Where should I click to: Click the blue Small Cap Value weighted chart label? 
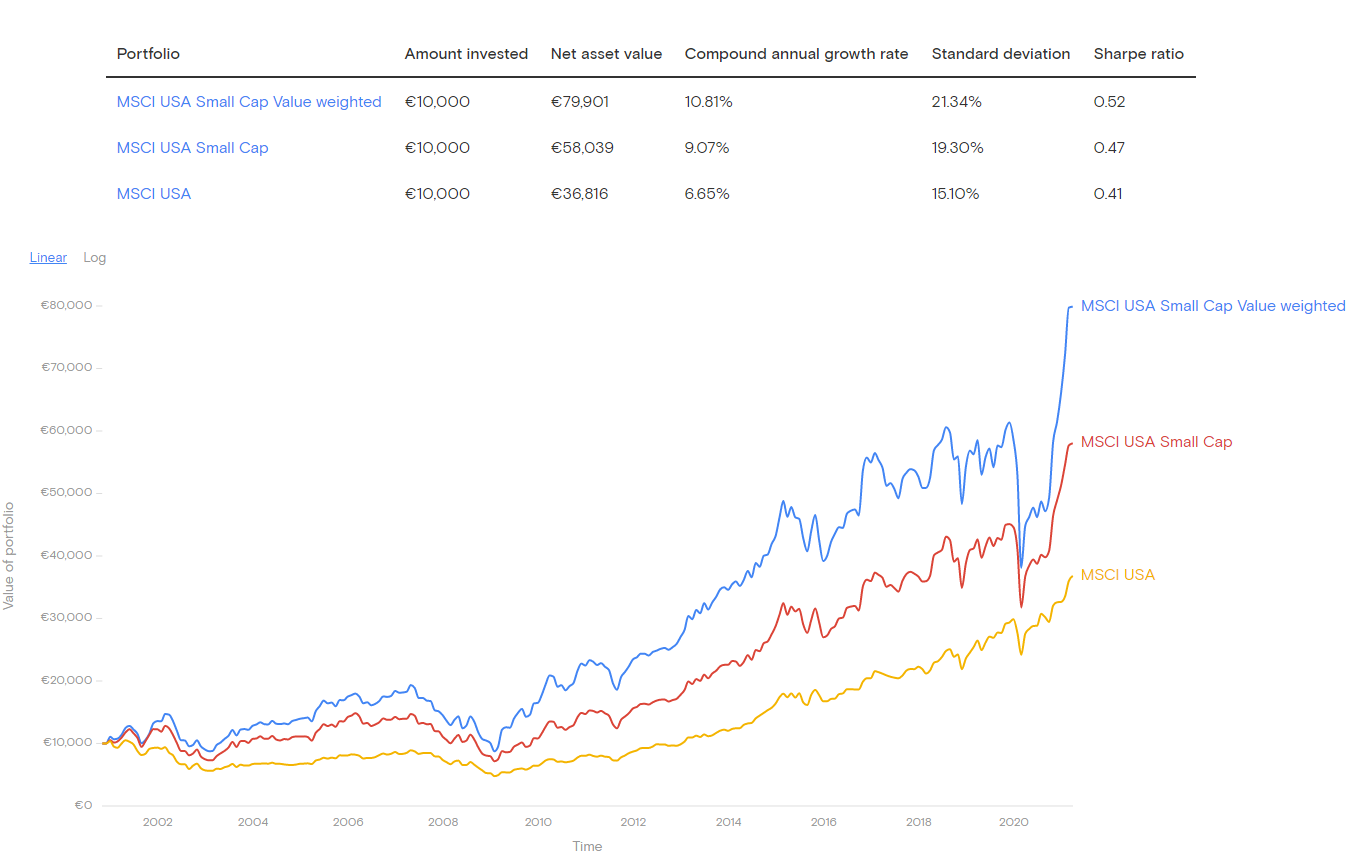pos(1213,306)
